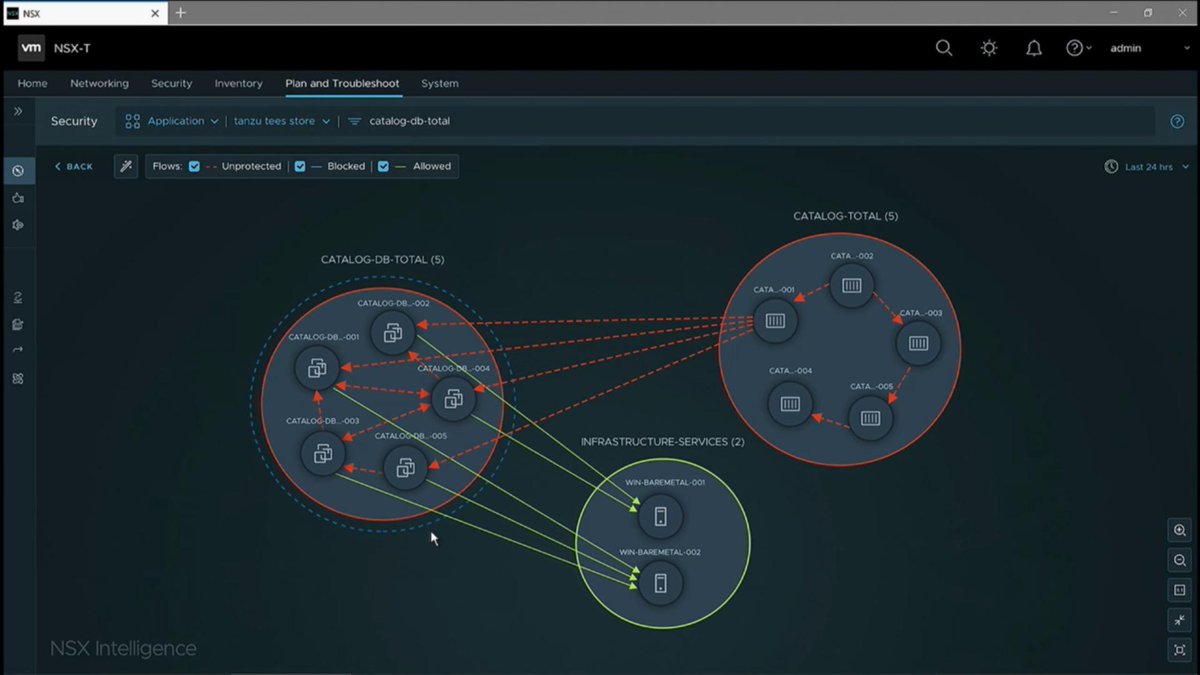This screenshot has height=675, width=1200.
Task: Select the CATA-005 container node
Action: (870, 418)
